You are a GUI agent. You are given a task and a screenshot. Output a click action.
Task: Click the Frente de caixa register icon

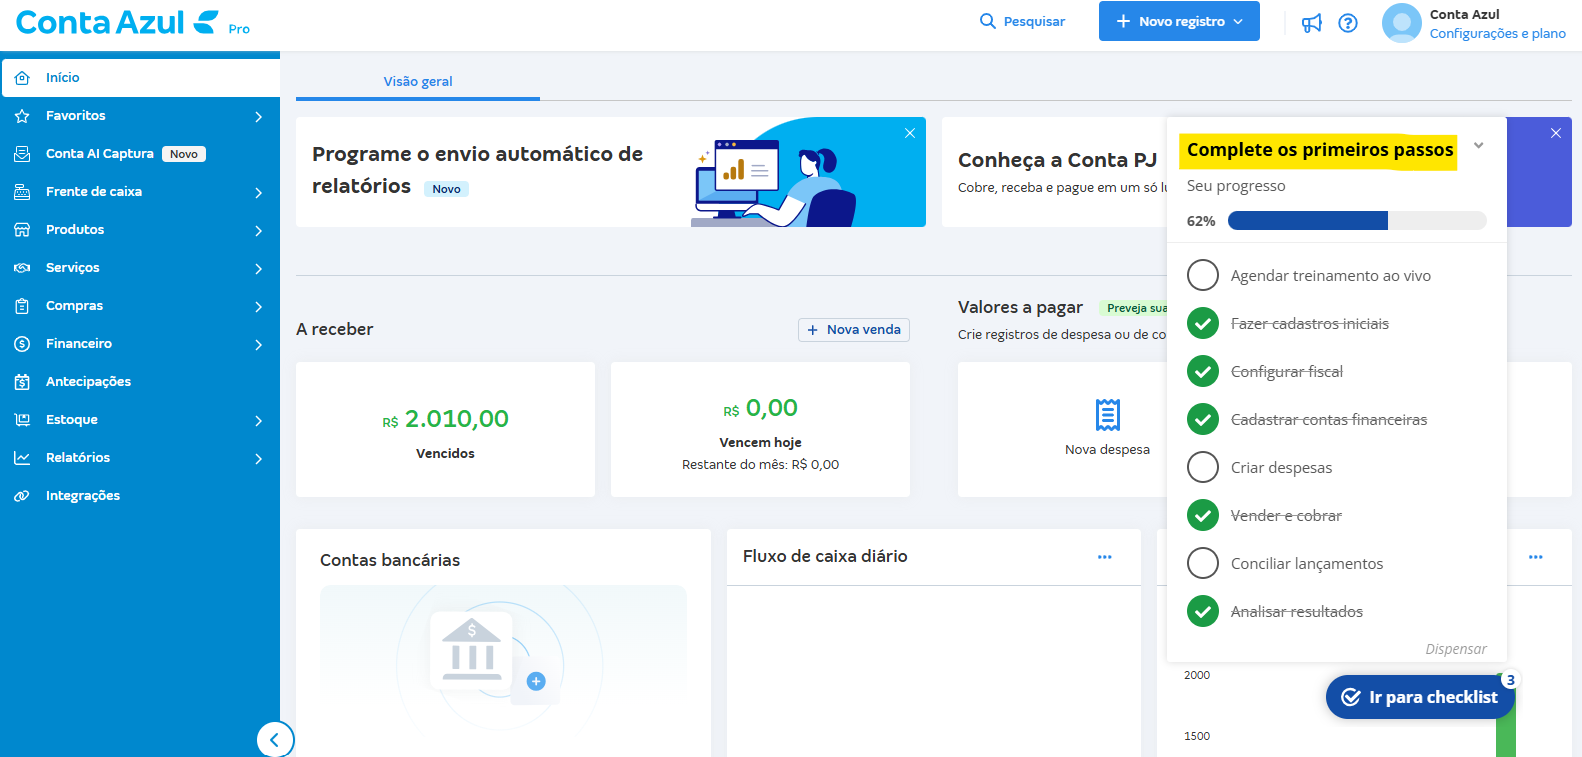tap(22, 192)
